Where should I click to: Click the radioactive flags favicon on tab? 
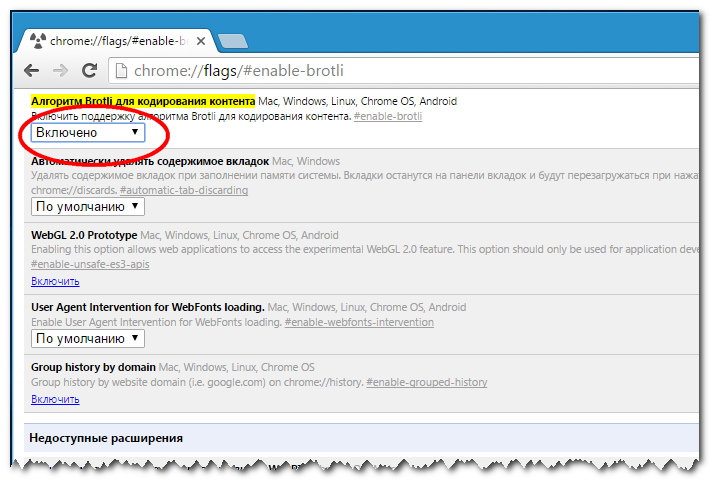coord(38,41)
